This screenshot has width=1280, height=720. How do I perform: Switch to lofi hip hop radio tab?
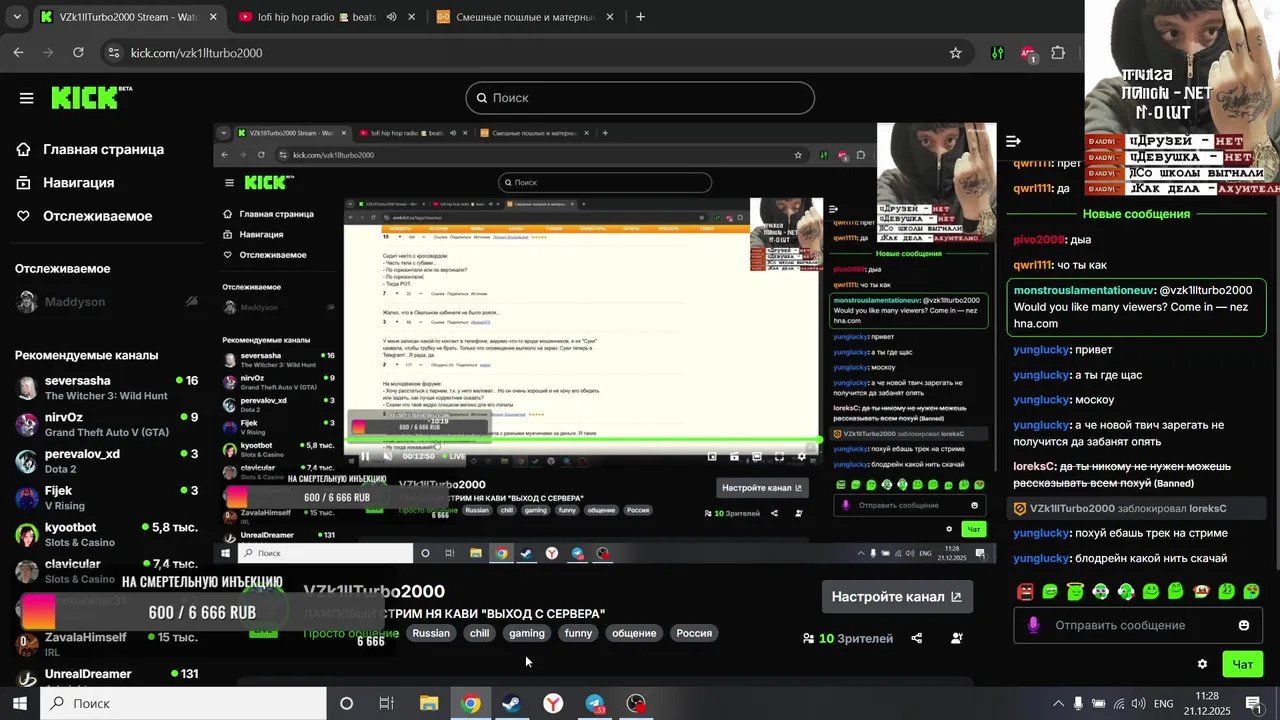tap(320, 17)
